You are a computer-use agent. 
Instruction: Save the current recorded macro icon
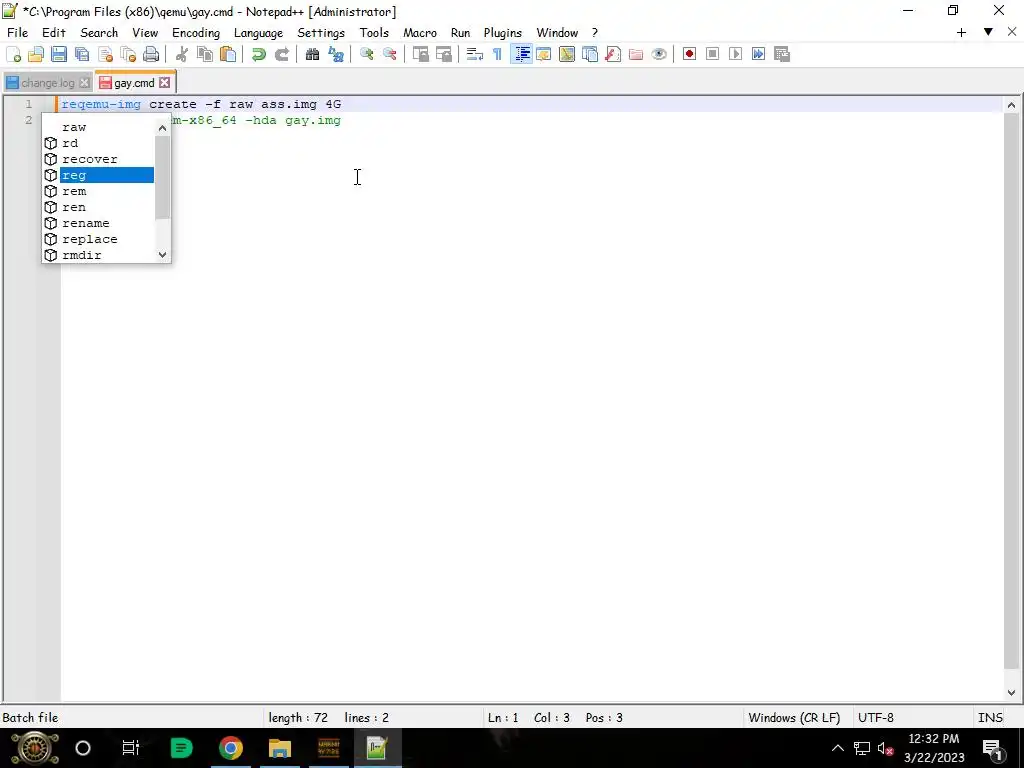coord(782,54)
